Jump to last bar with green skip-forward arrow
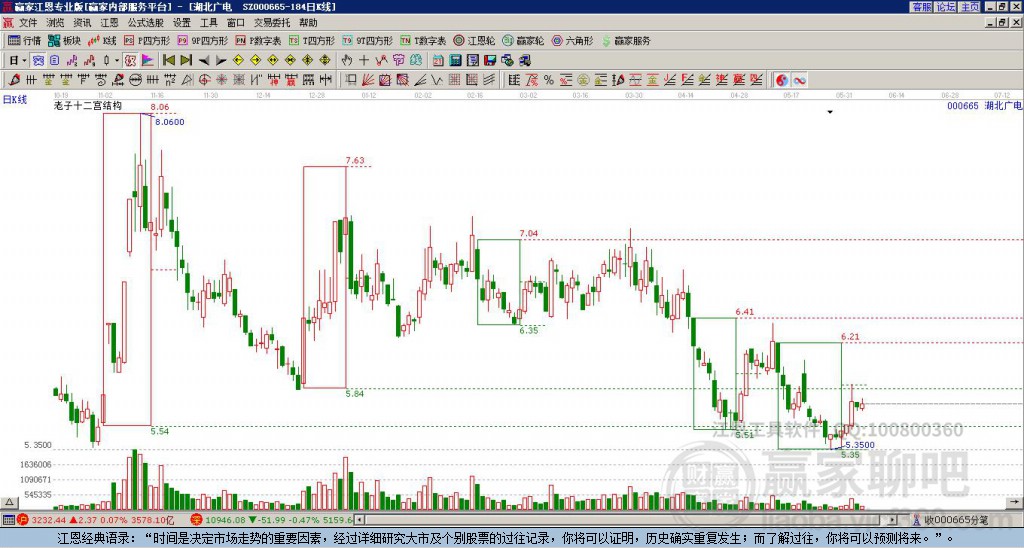1024x548 pixels. pyautogui.click(x=185, y=61)
